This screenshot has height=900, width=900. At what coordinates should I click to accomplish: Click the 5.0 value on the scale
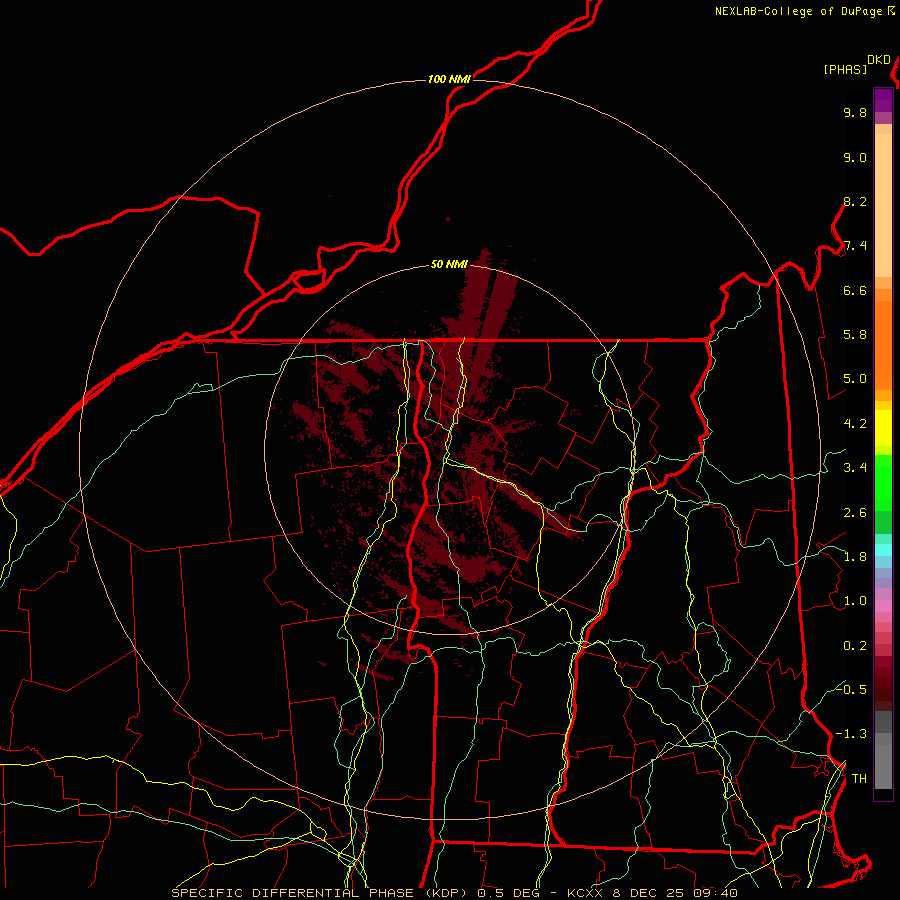[855, 379]
